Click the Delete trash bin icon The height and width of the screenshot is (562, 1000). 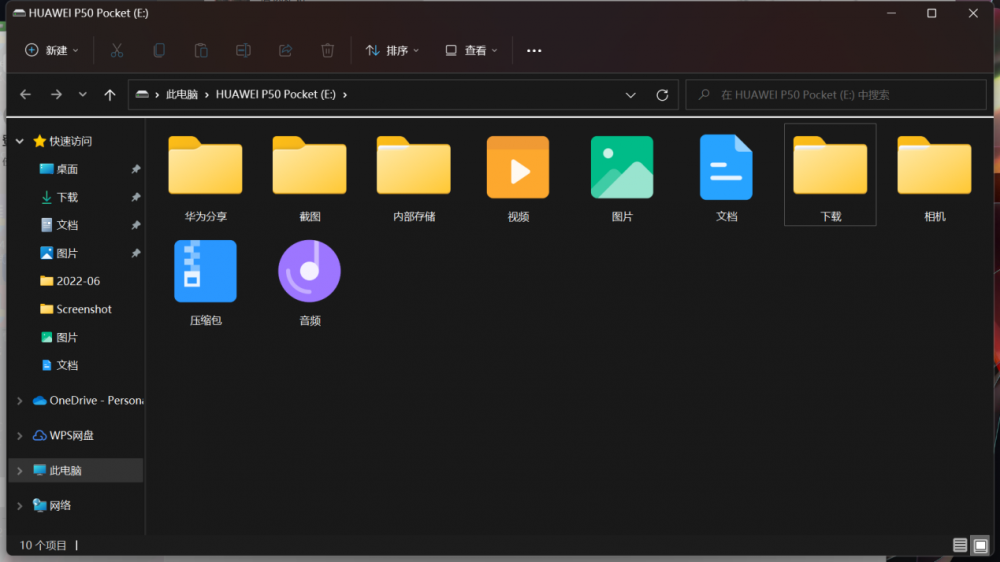click(327, 50)
